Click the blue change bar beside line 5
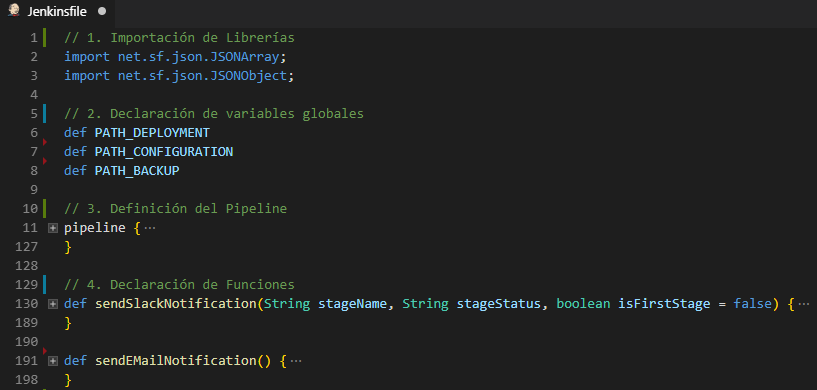The image size is (817, 390). [44, 114]
